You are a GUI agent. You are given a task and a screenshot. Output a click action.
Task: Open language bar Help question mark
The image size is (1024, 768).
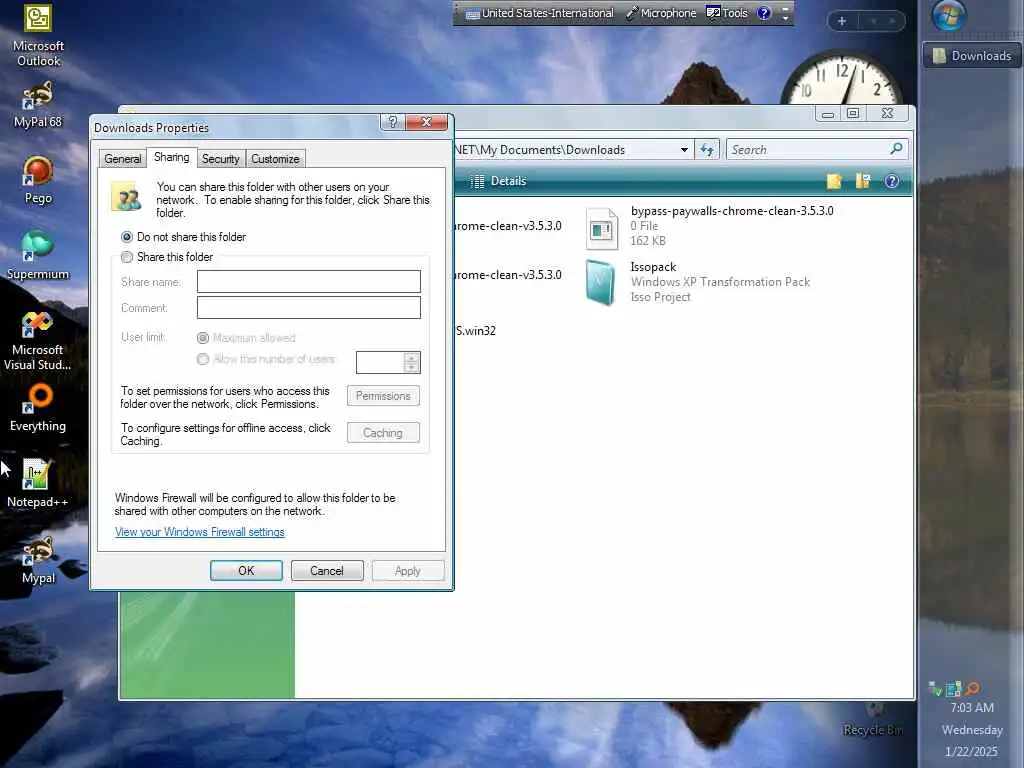coord(764,13)
